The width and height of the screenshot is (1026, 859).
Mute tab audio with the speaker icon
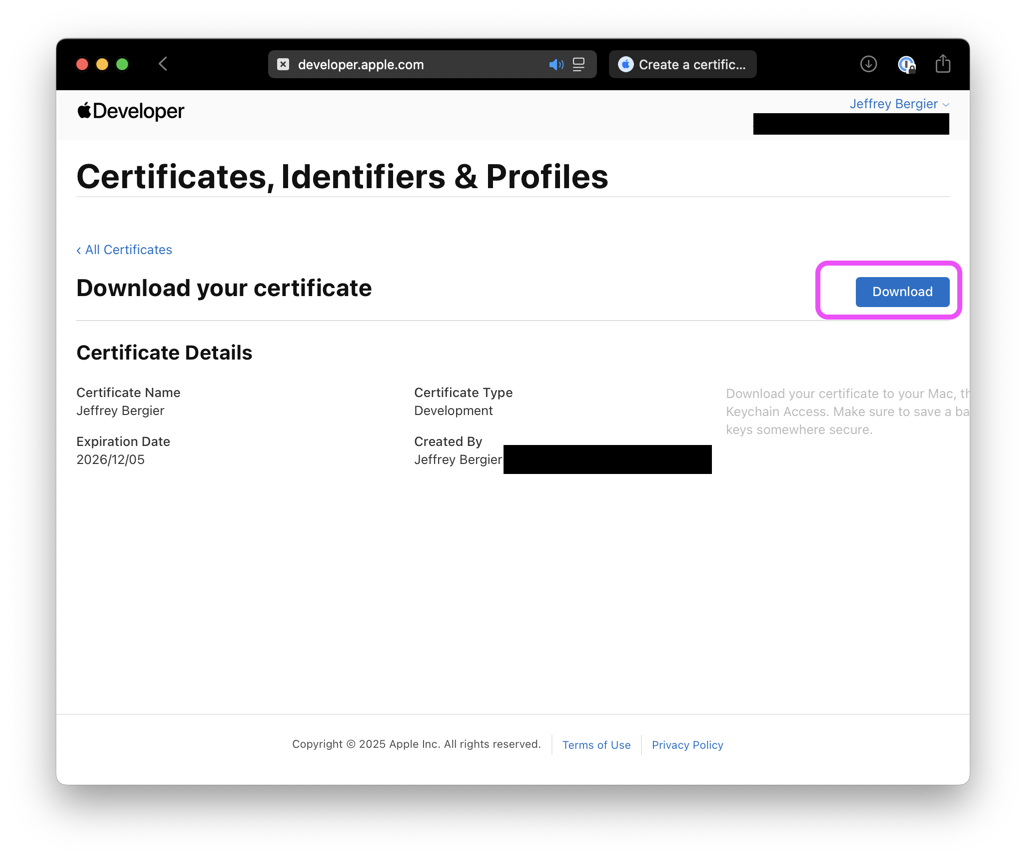point(556,64)
